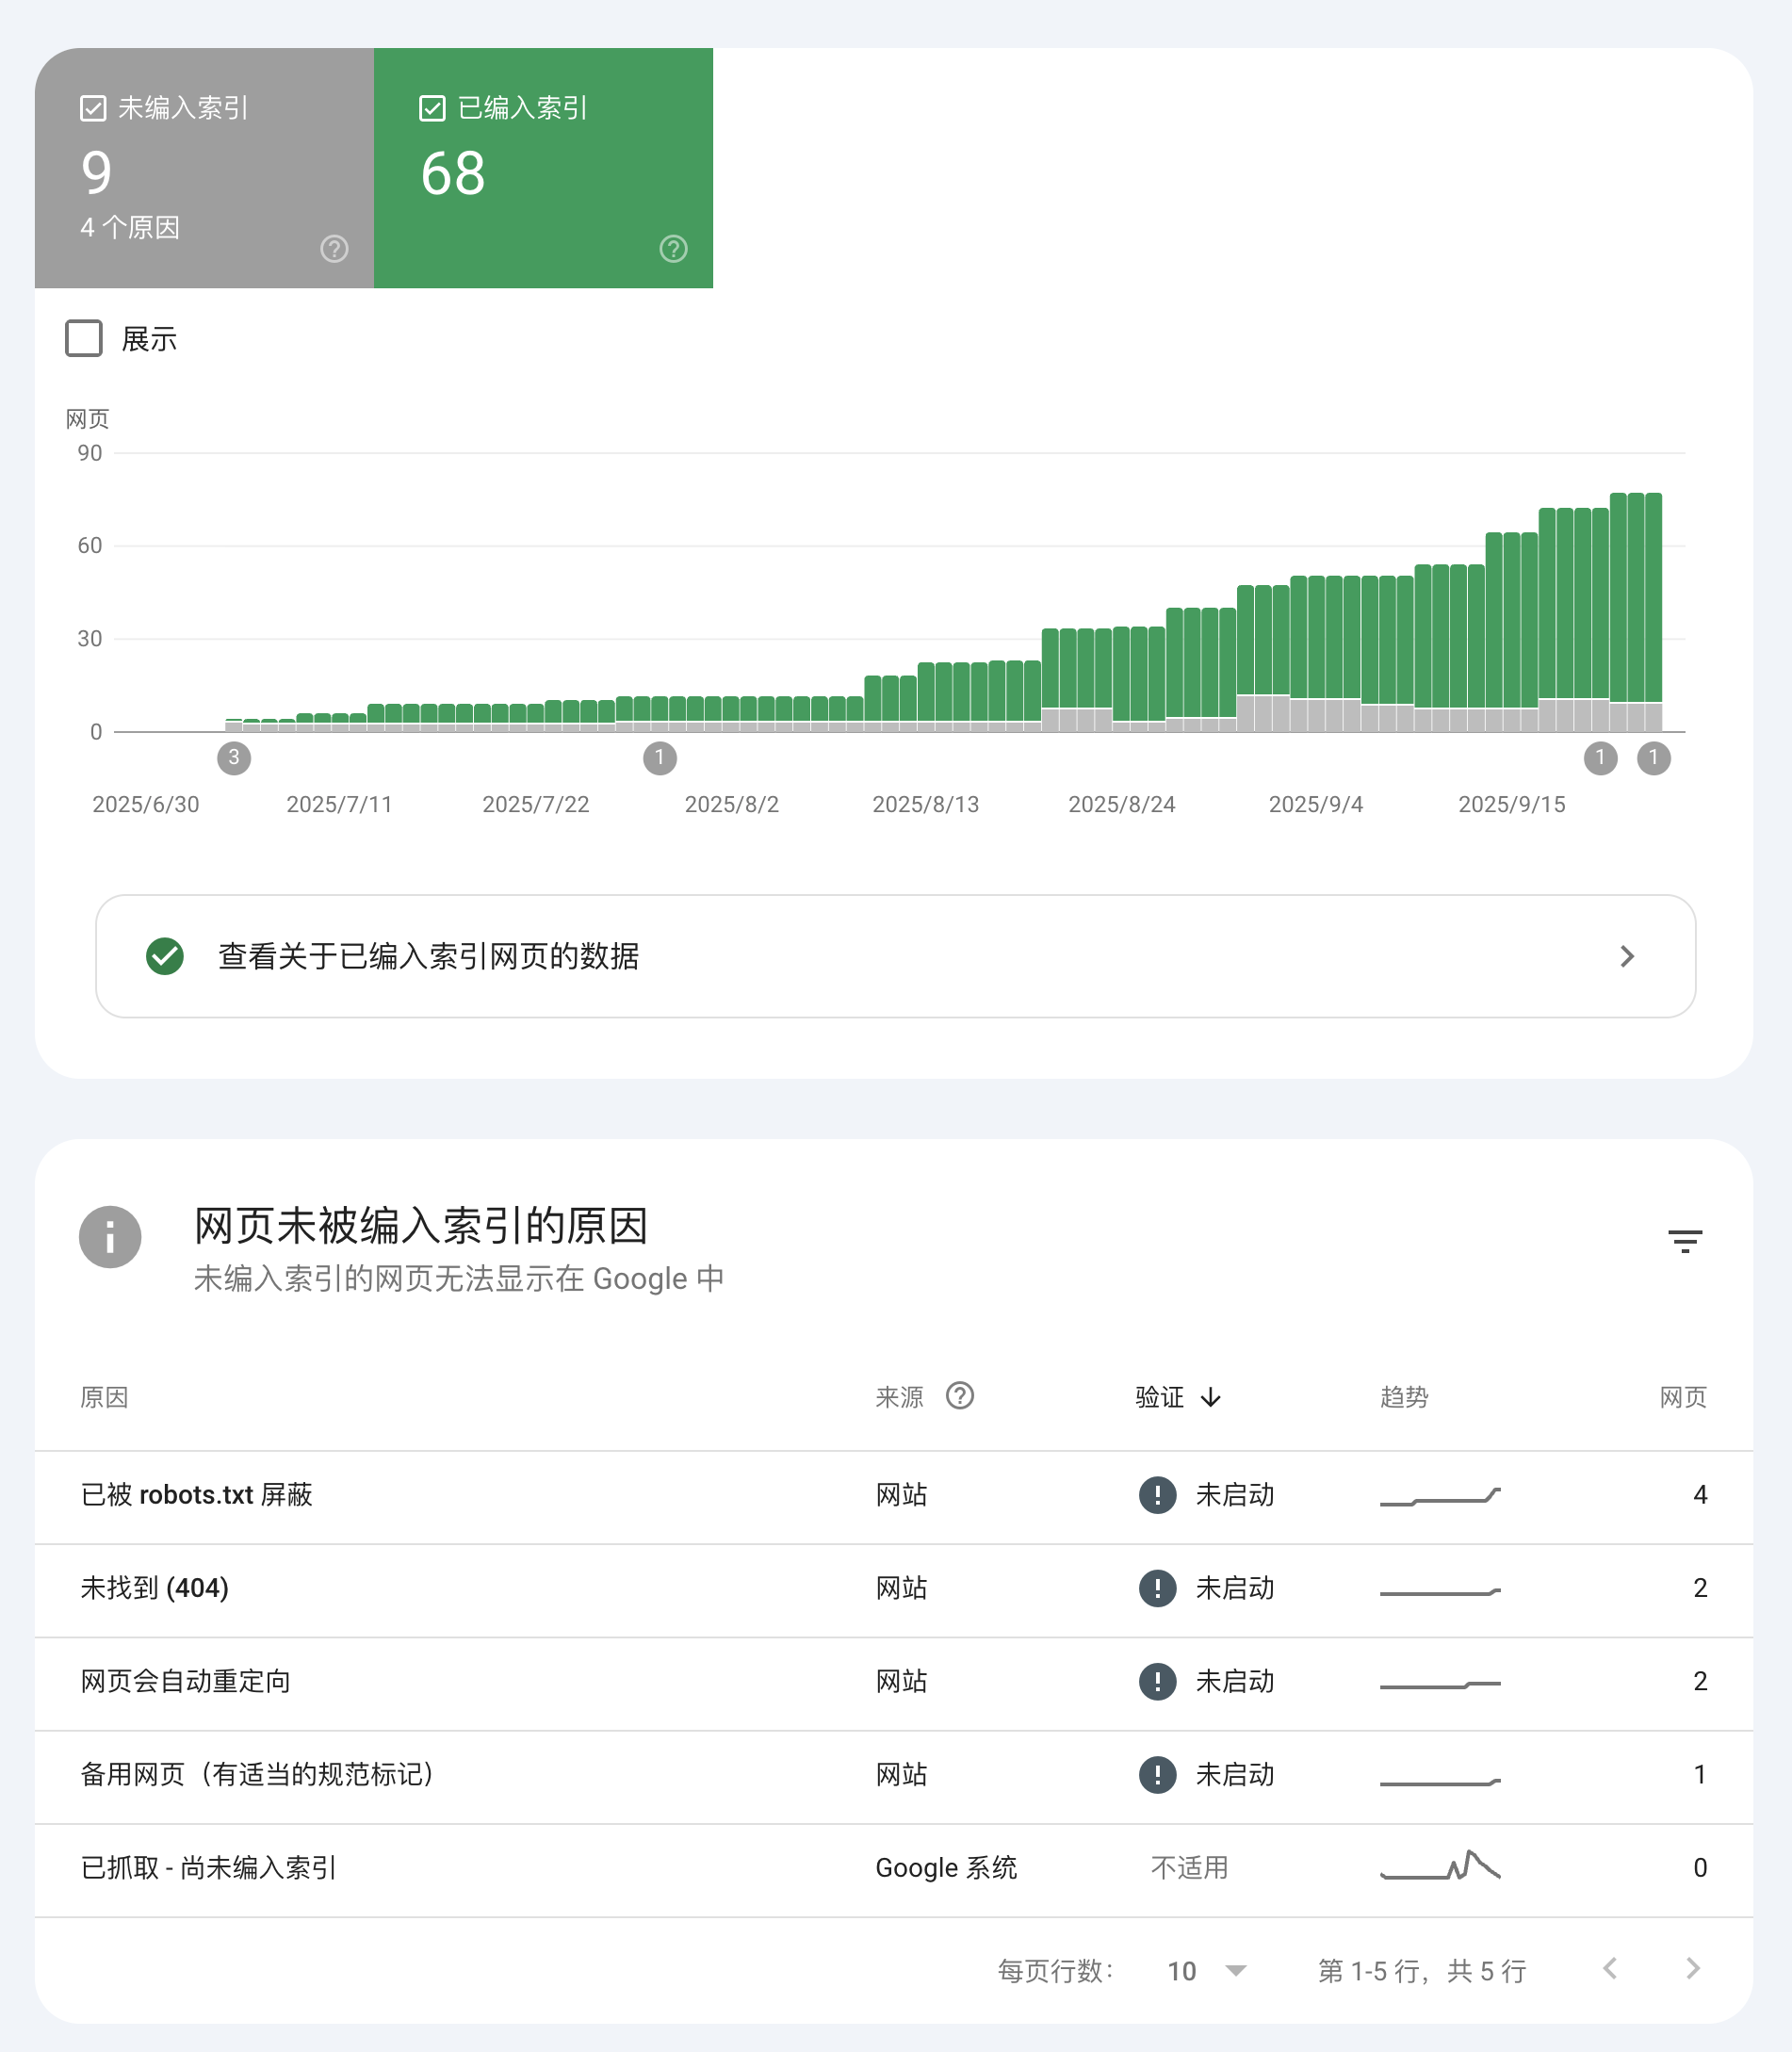This screenshot has width=1792, height=2052.
Task: Go to previous page of table
Action: pyautogui.click(x=1610, y=1969)
